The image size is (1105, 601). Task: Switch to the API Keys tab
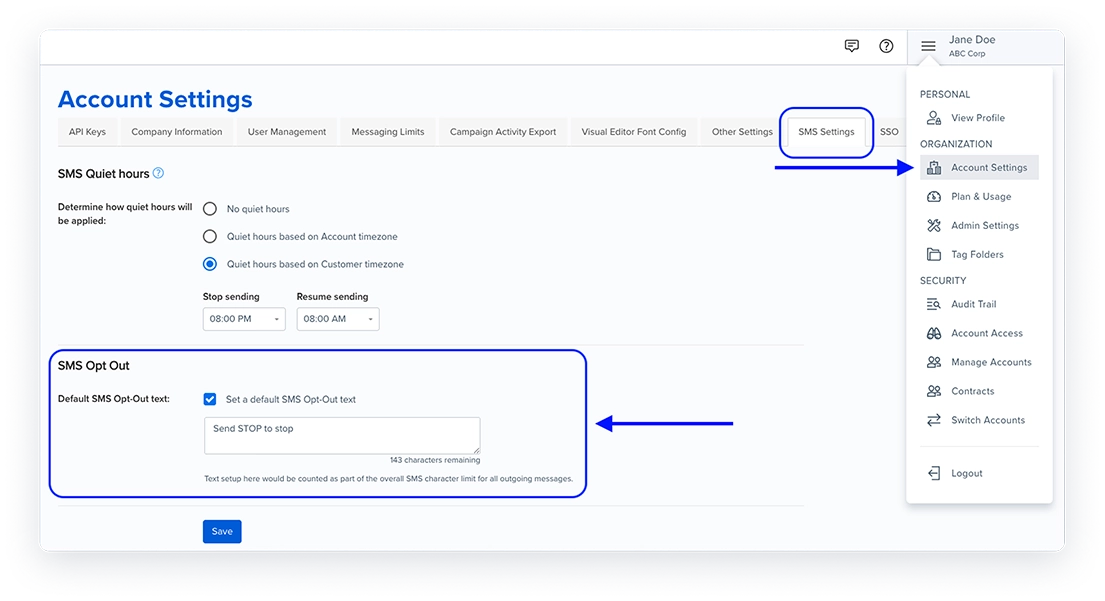(87, 132)
